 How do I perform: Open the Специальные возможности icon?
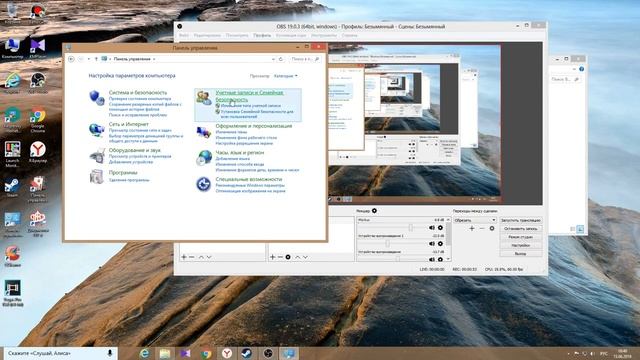click(203, 184)
